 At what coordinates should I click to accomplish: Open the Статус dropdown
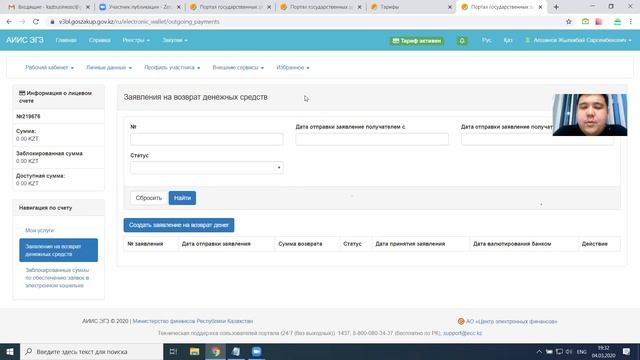click(207, 168)
